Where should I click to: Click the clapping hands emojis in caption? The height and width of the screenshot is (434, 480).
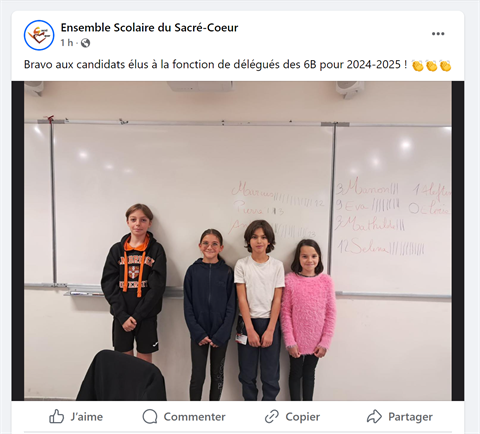432,65
